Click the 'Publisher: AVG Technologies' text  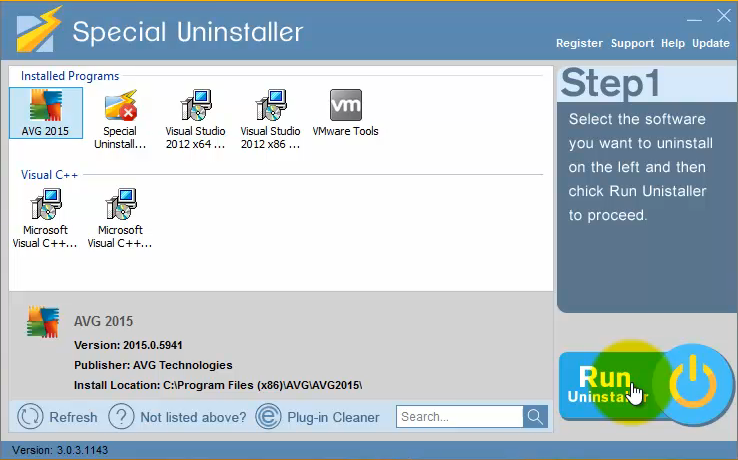pos(153,365)
